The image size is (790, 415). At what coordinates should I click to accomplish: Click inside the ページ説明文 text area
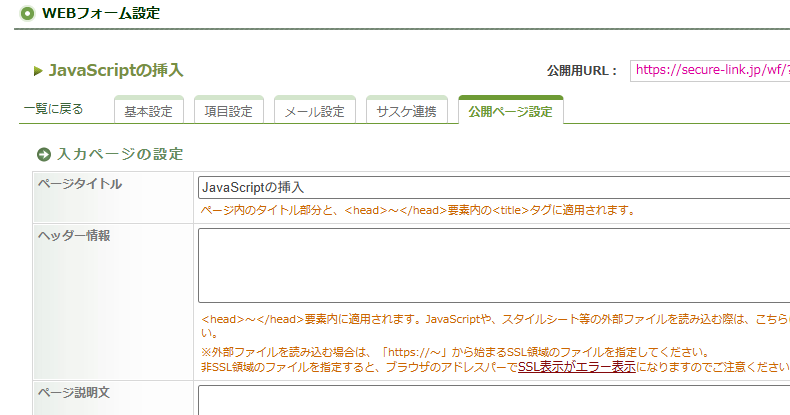(494, 400)
